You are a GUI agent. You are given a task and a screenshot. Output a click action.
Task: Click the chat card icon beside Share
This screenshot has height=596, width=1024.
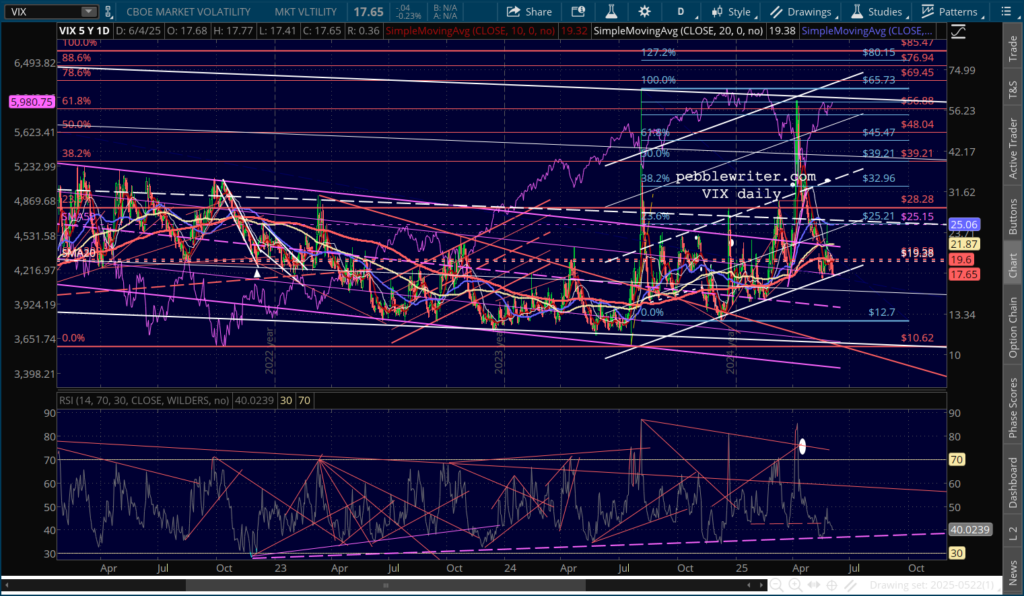click(x=576, y=12)
